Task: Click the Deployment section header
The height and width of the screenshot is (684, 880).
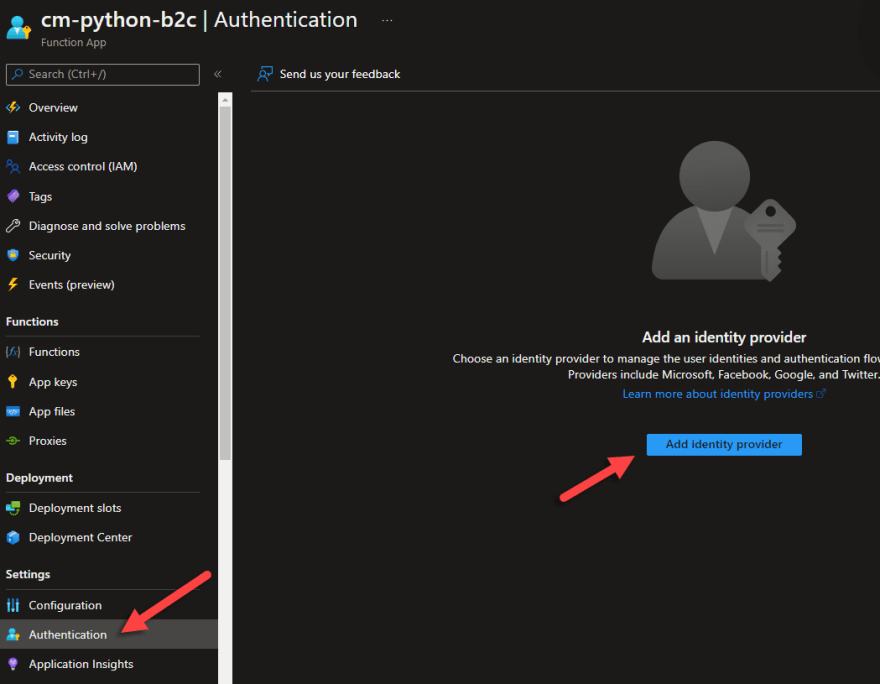Action: coord(39,478)
